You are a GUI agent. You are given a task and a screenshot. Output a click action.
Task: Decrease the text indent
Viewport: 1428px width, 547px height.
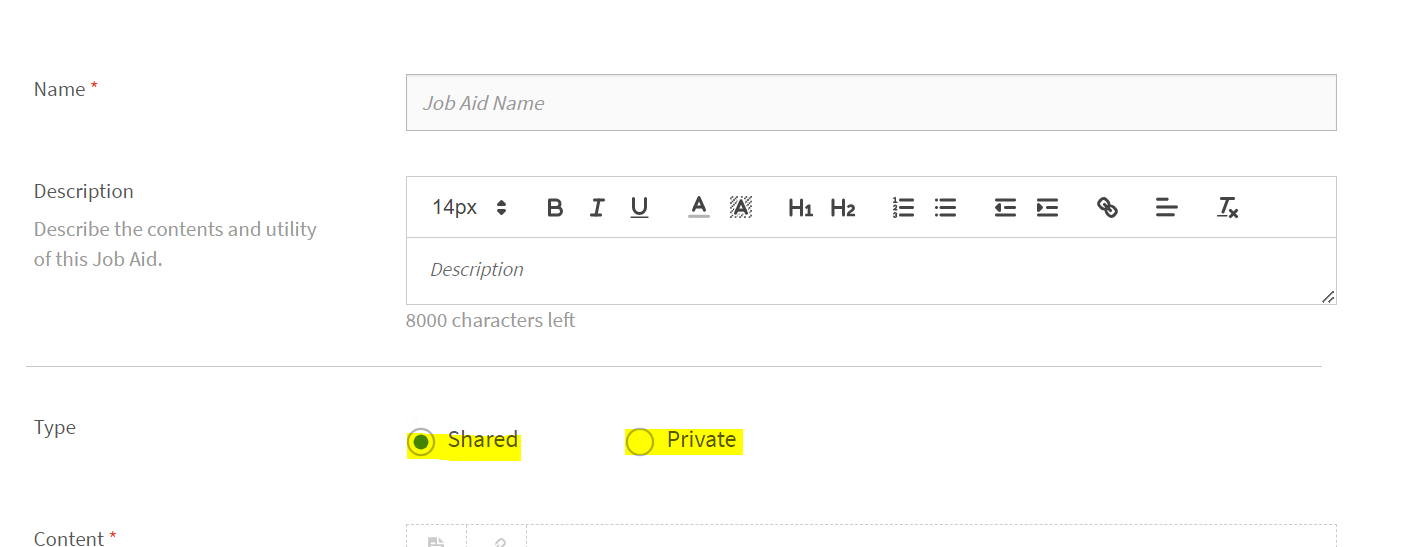pos(1005,208)
